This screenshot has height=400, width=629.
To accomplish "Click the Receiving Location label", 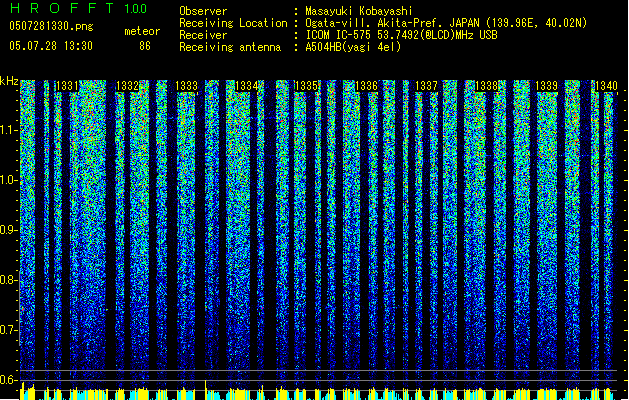I will click(x=233, y=23).
